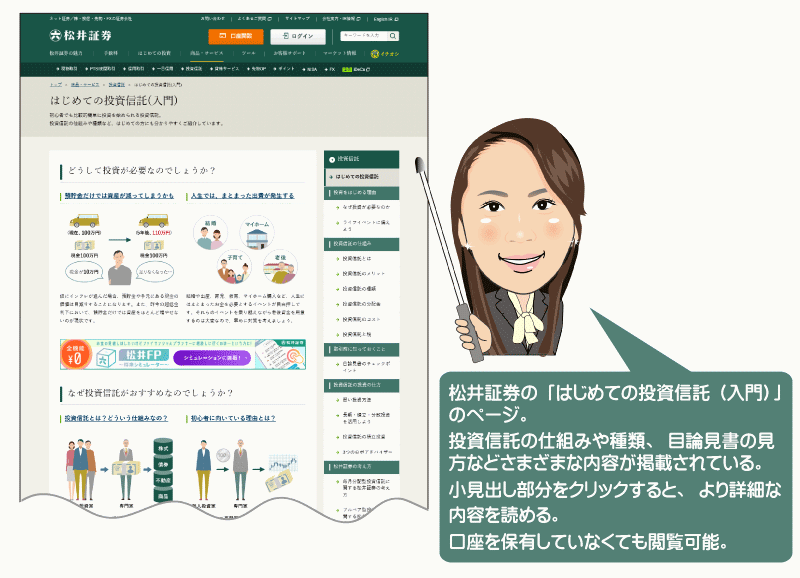Image resolution: width=800 pixels, height=578 pixels.
Task: Click the 子育て family circle illustration
Action: point(234,267)
